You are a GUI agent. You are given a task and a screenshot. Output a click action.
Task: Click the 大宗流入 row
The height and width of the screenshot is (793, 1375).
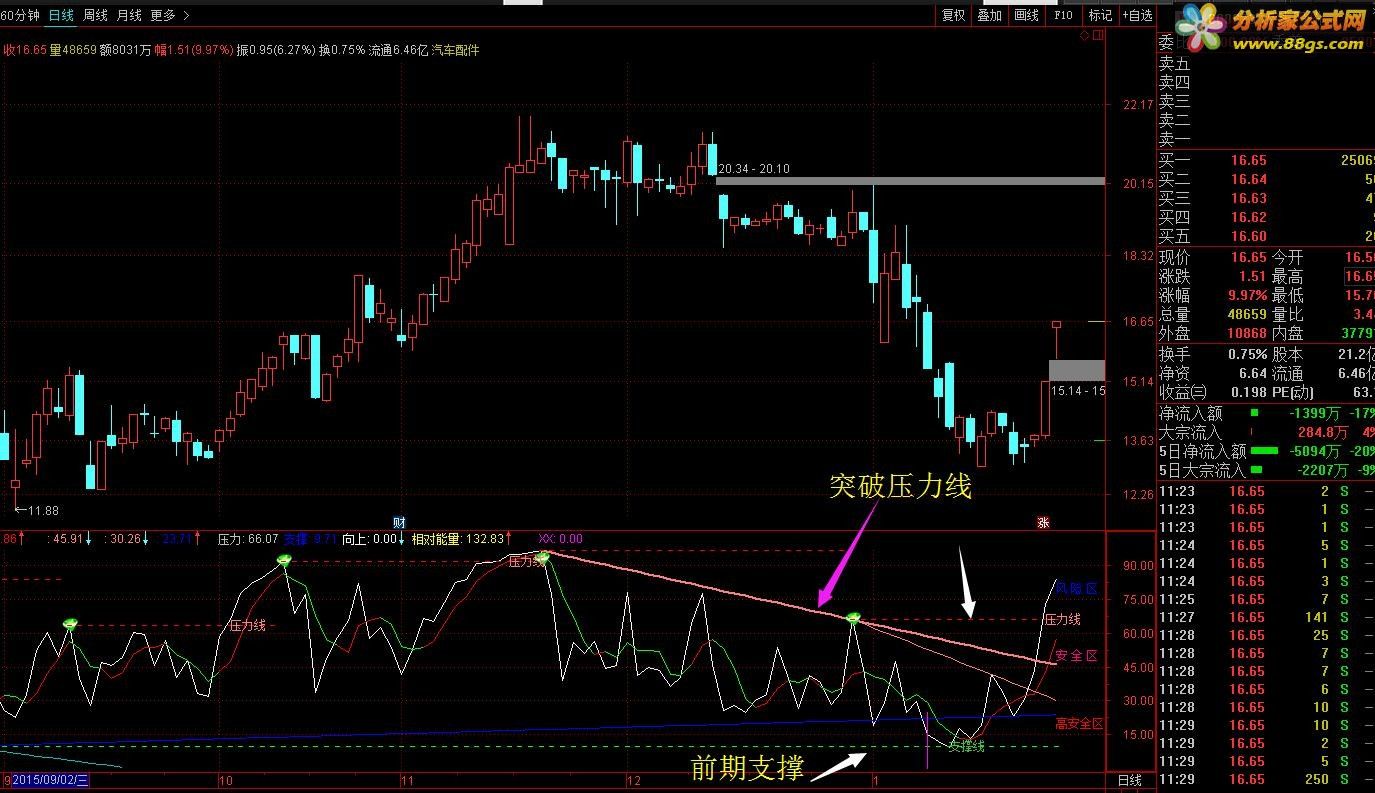click(x=1266, y=433)
